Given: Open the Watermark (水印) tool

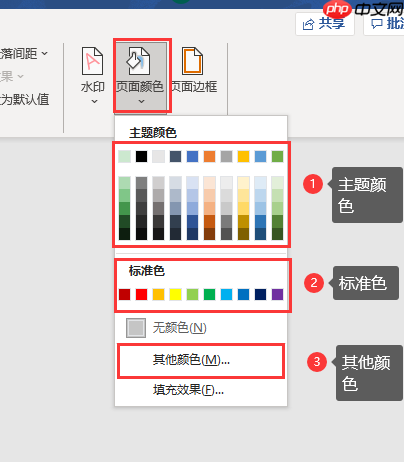Looking at the screenshot, I should 93,70.
